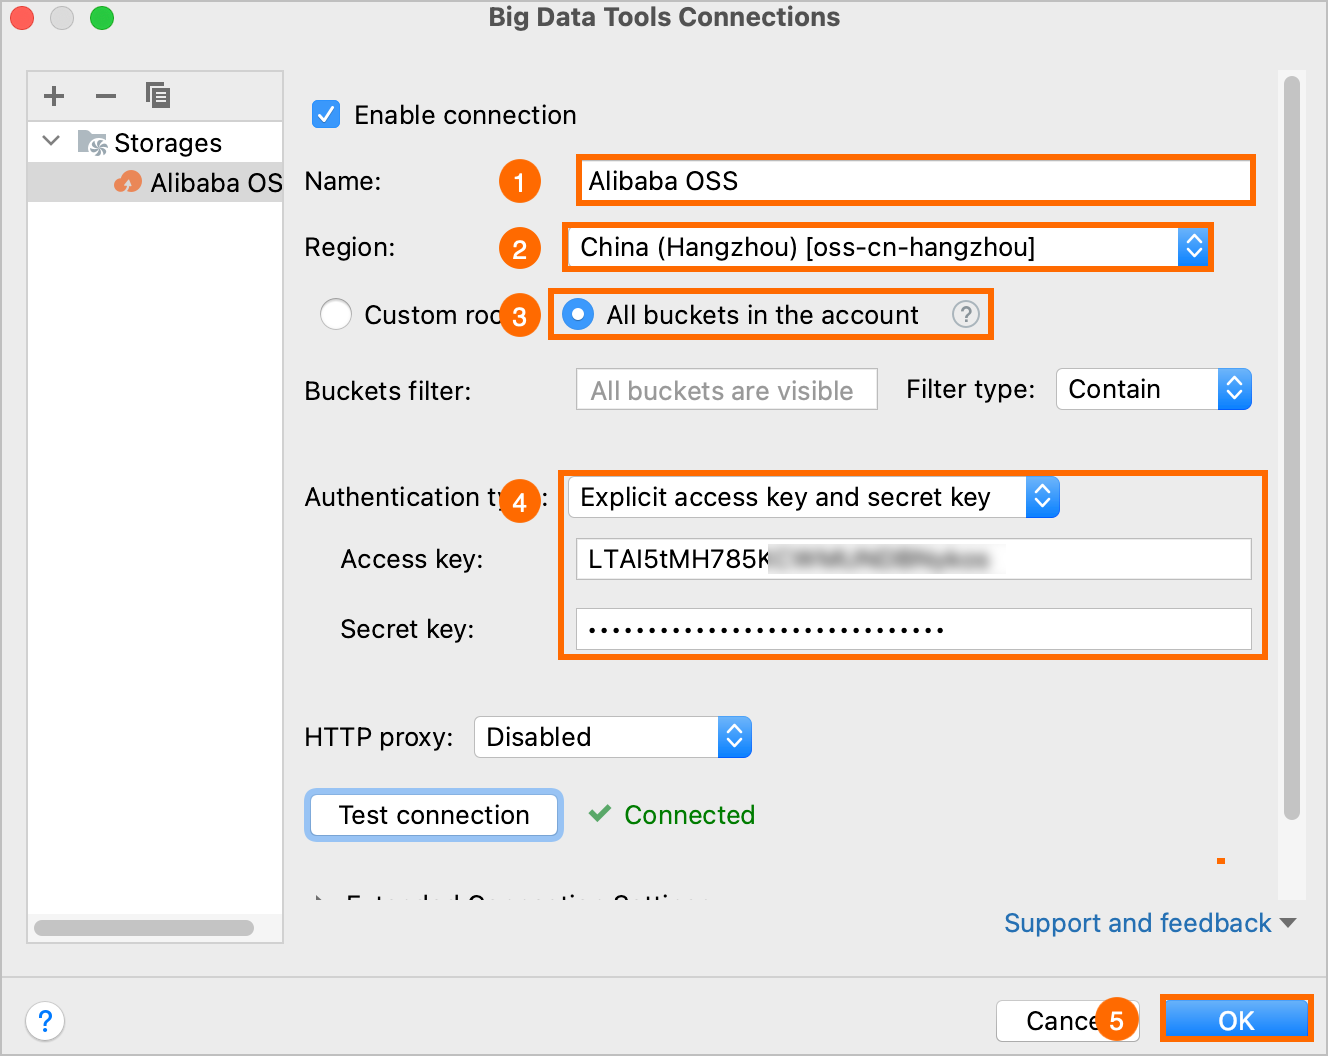Add a new connection with plus icon
The height and width of the screenshot is (1056, 1328).
click(x=54, y=96)
